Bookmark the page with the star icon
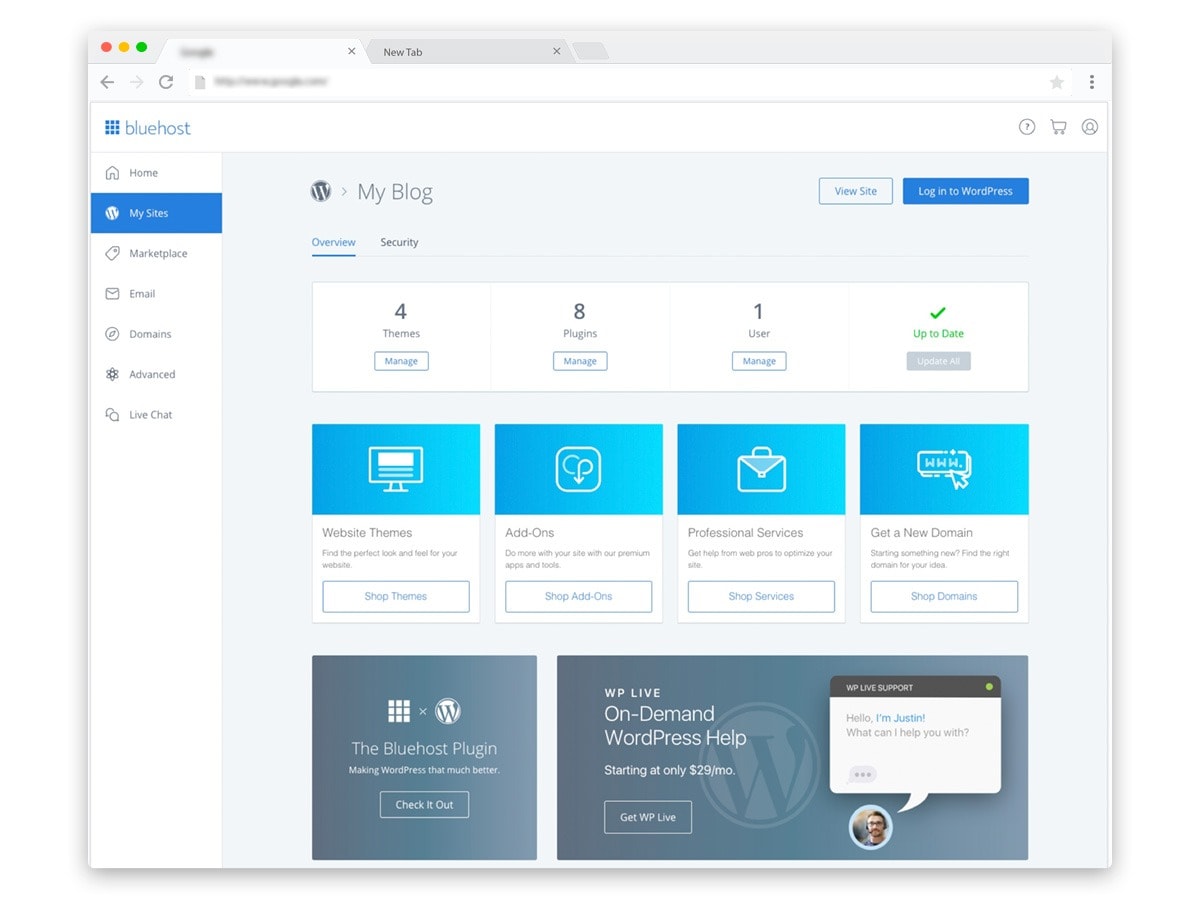Screen dimensions: 1200x900 pos(1057,82)
